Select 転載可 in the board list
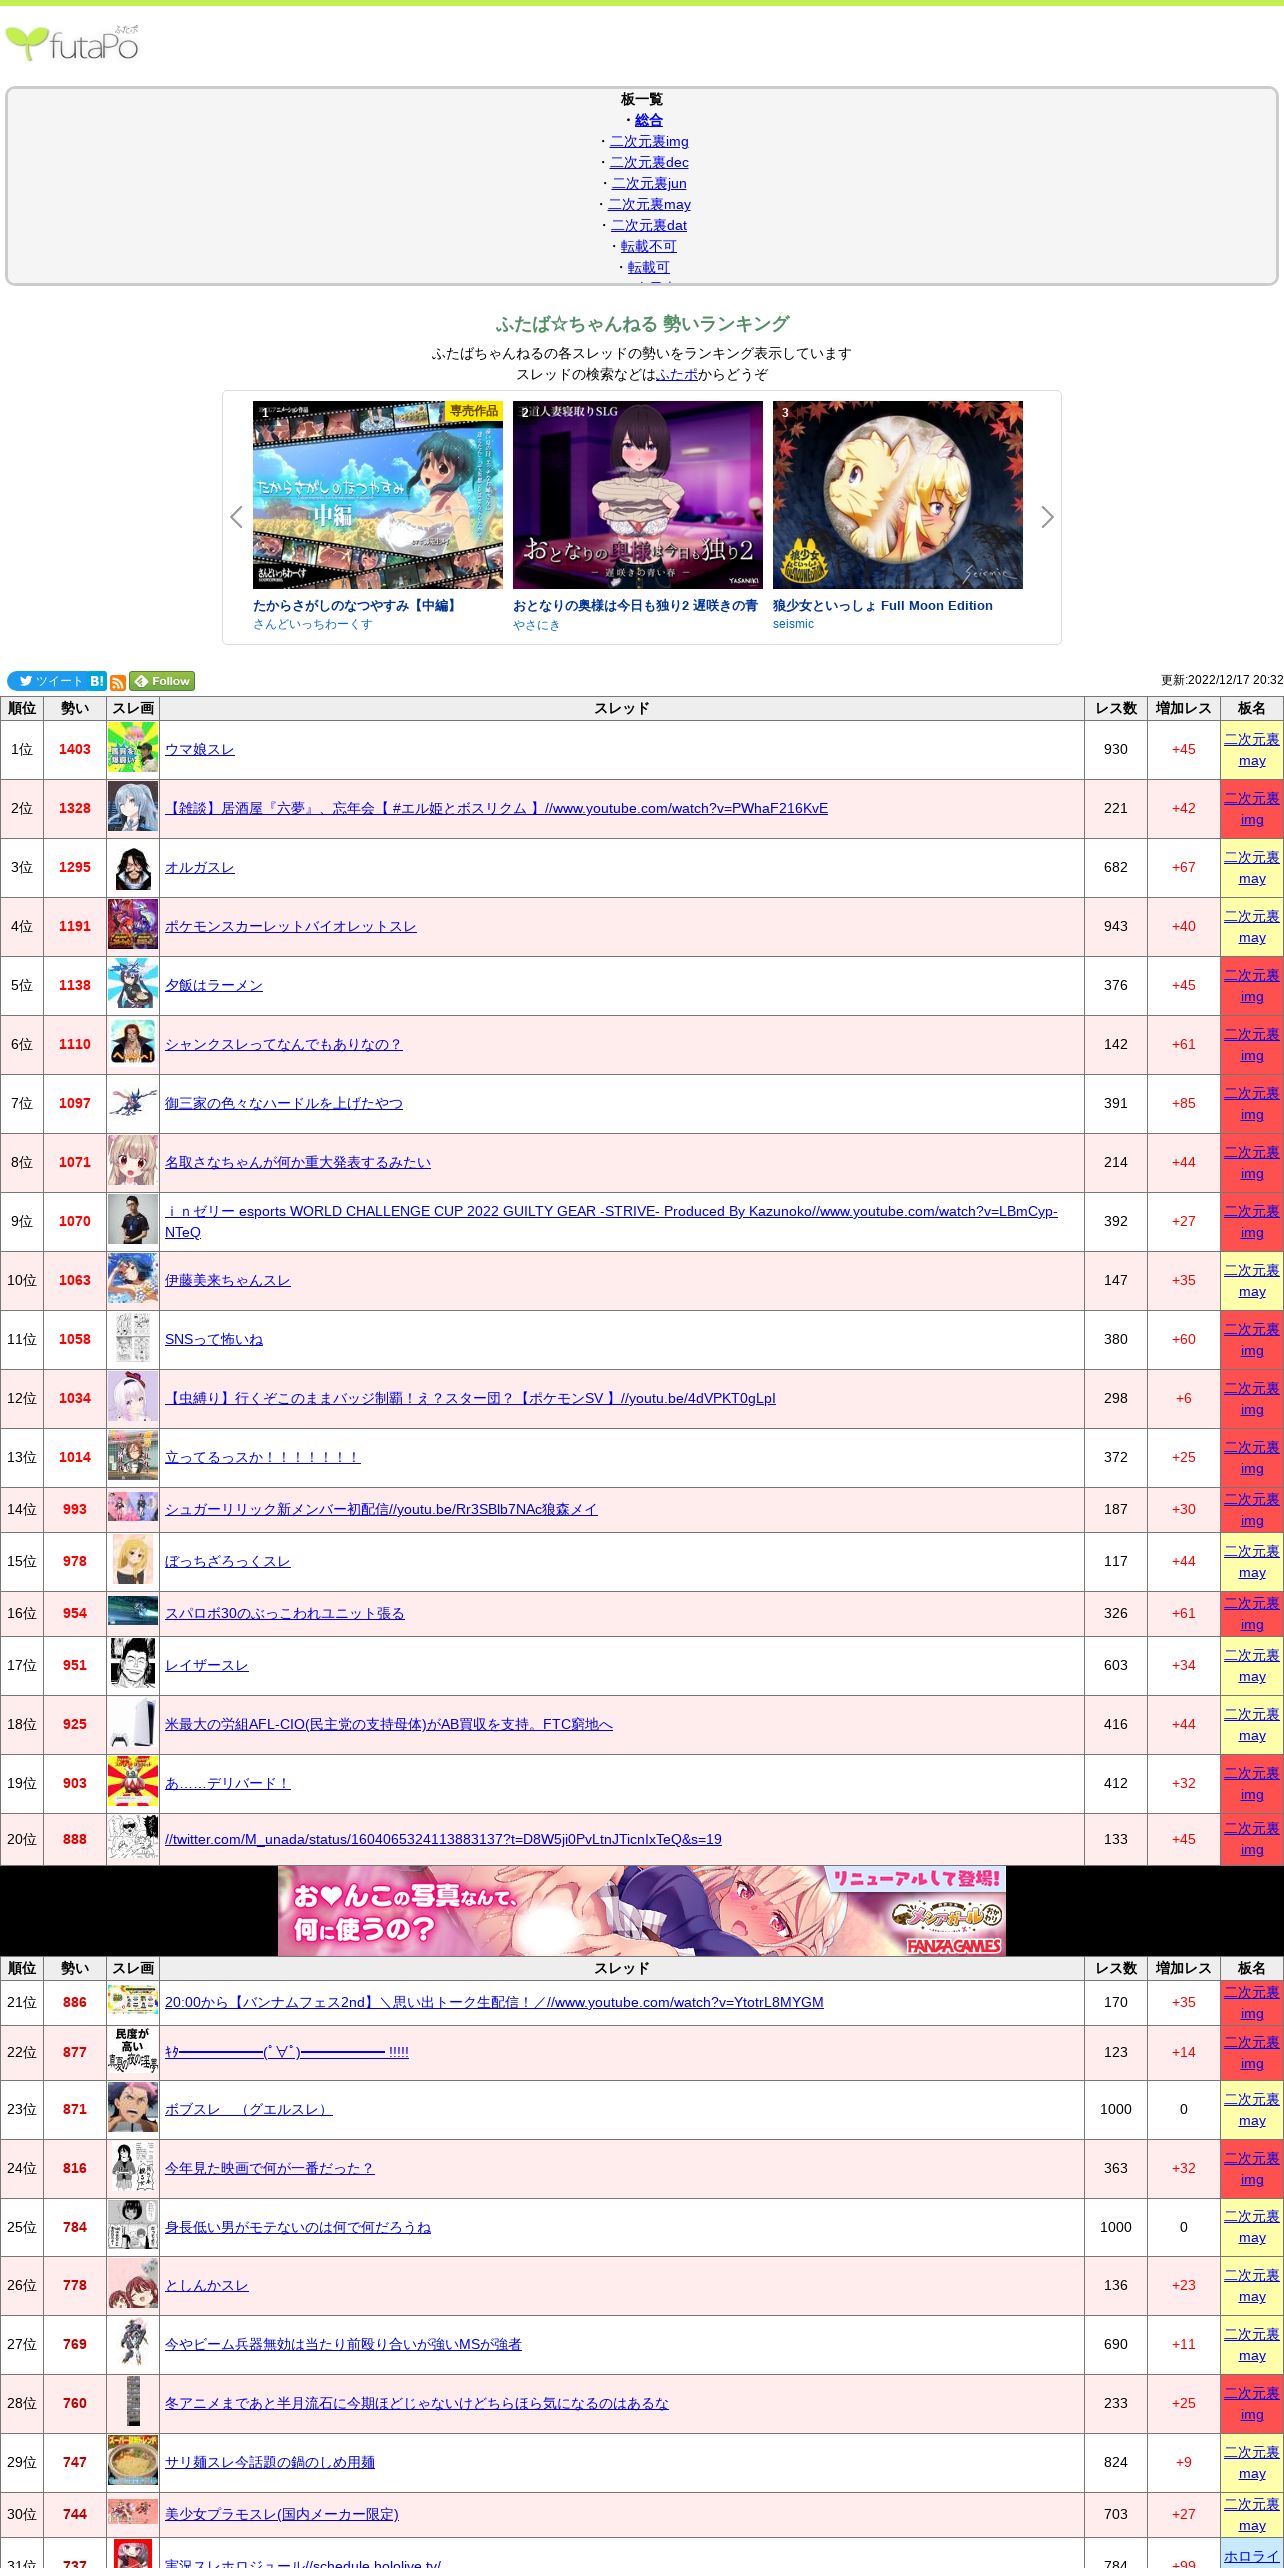 click(x=649, y=267)
